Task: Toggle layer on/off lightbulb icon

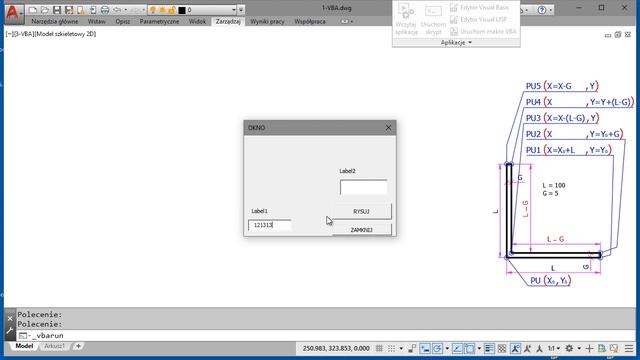Action: [153, 10]
